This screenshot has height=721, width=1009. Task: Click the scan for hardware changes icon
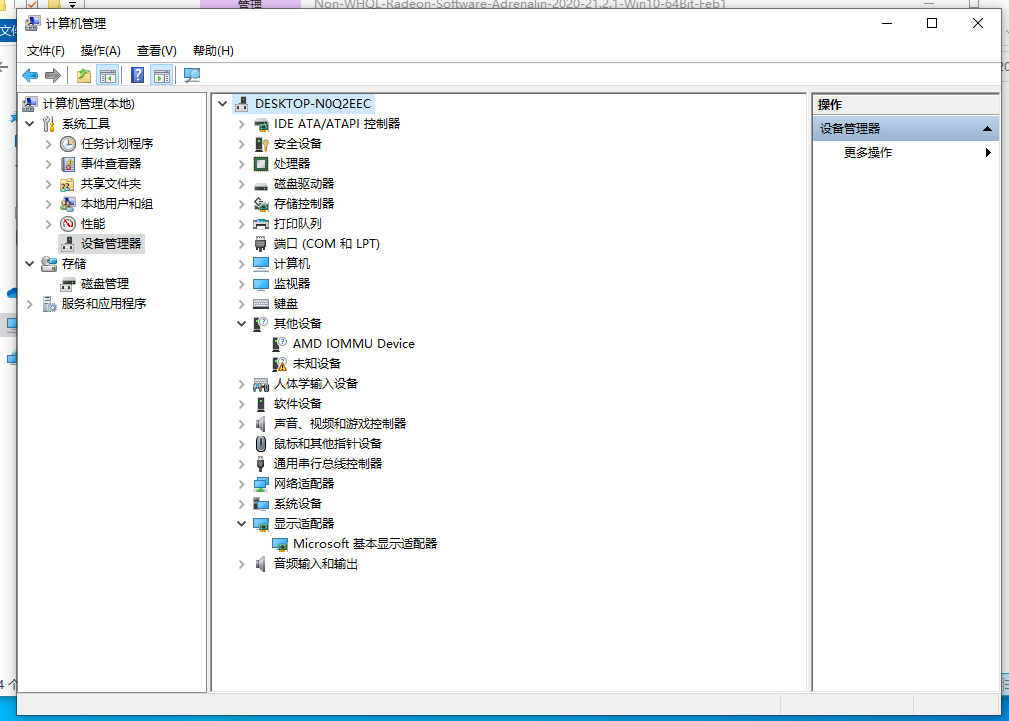tap(192, 75)
